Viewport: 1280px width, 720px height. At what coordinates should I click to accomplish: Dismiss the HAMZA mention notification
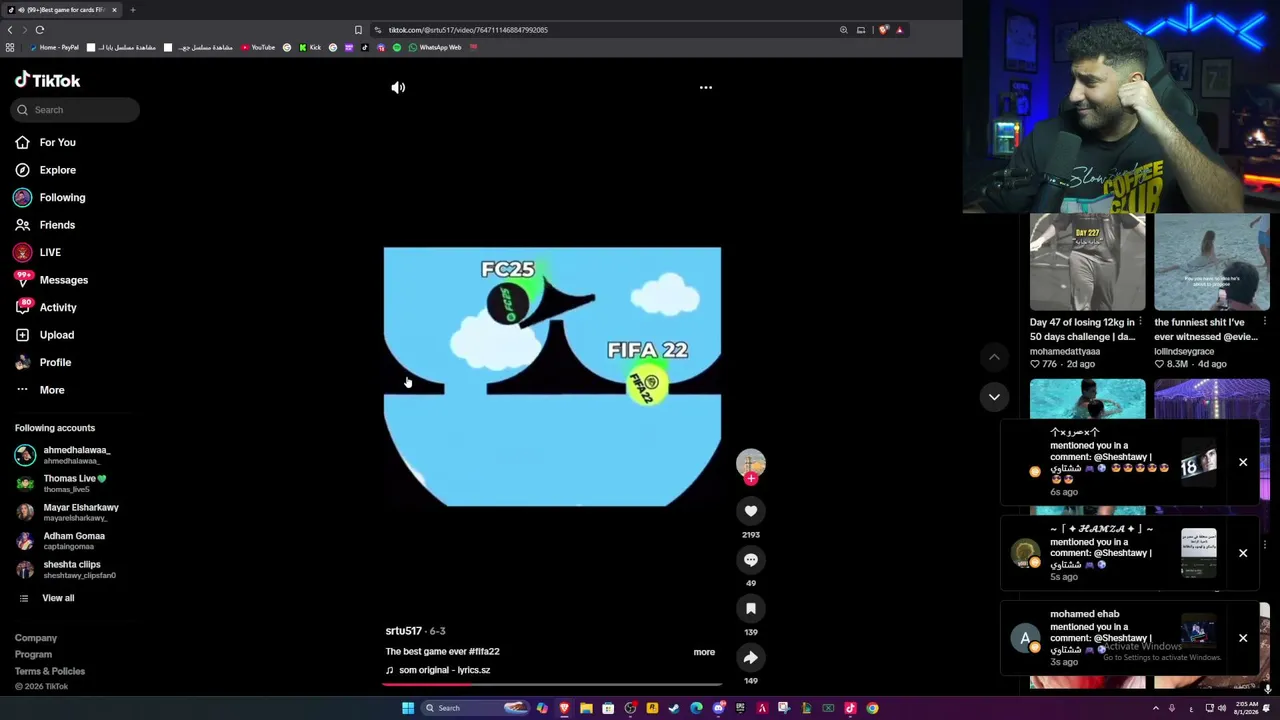pyautogui.click(x=1243, y=553)
